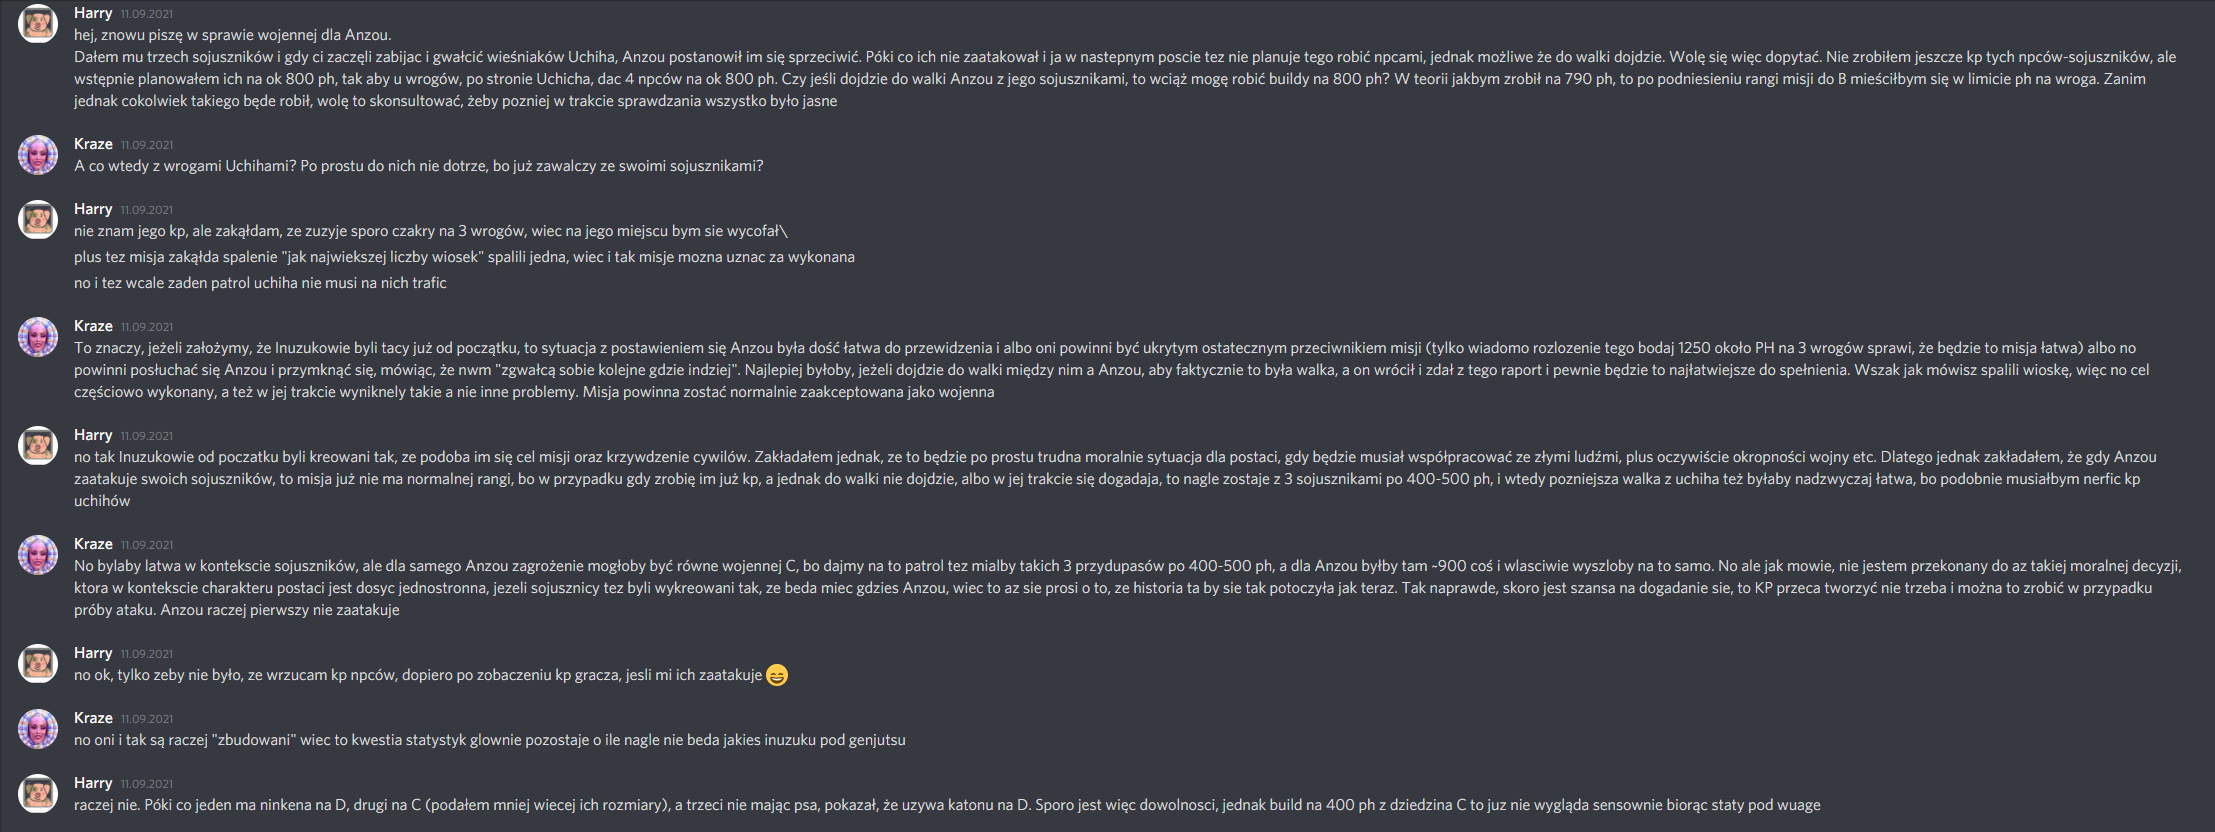Click the laughing emoji in Harry's message
This screenshot has width=2215, height=832.
tap(777, 675)
